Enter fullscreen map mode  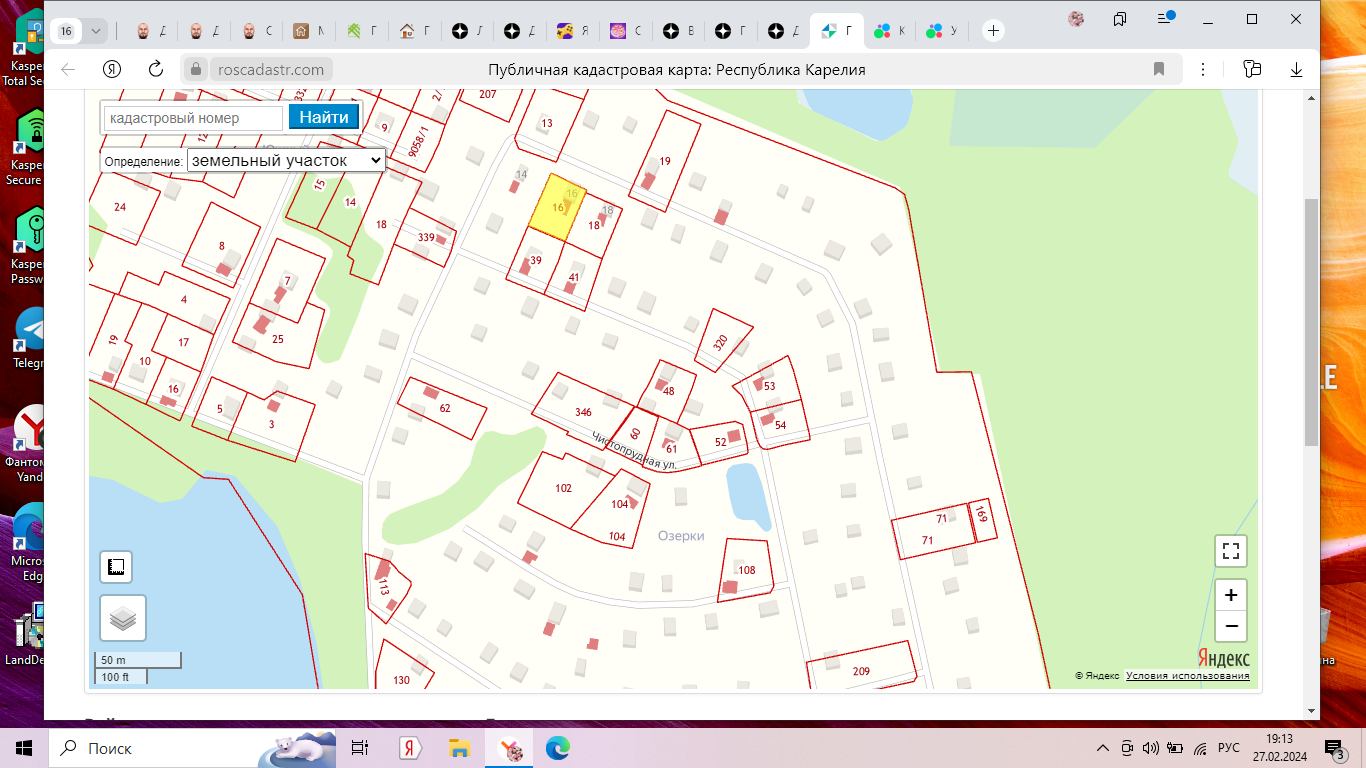point(1231,551)
